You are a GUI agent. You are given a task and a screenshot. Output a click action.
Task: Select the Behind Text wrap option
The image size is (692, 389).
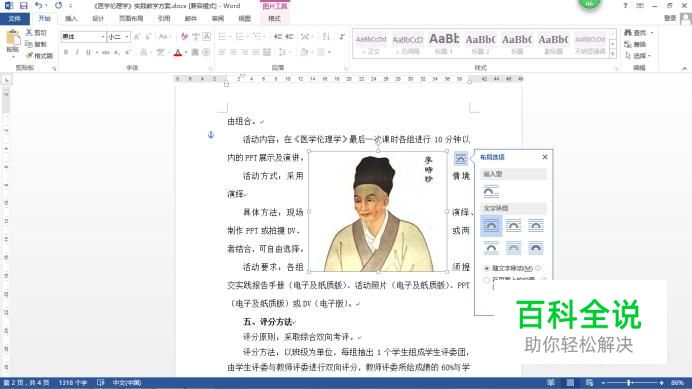click(x=513, y=248)
